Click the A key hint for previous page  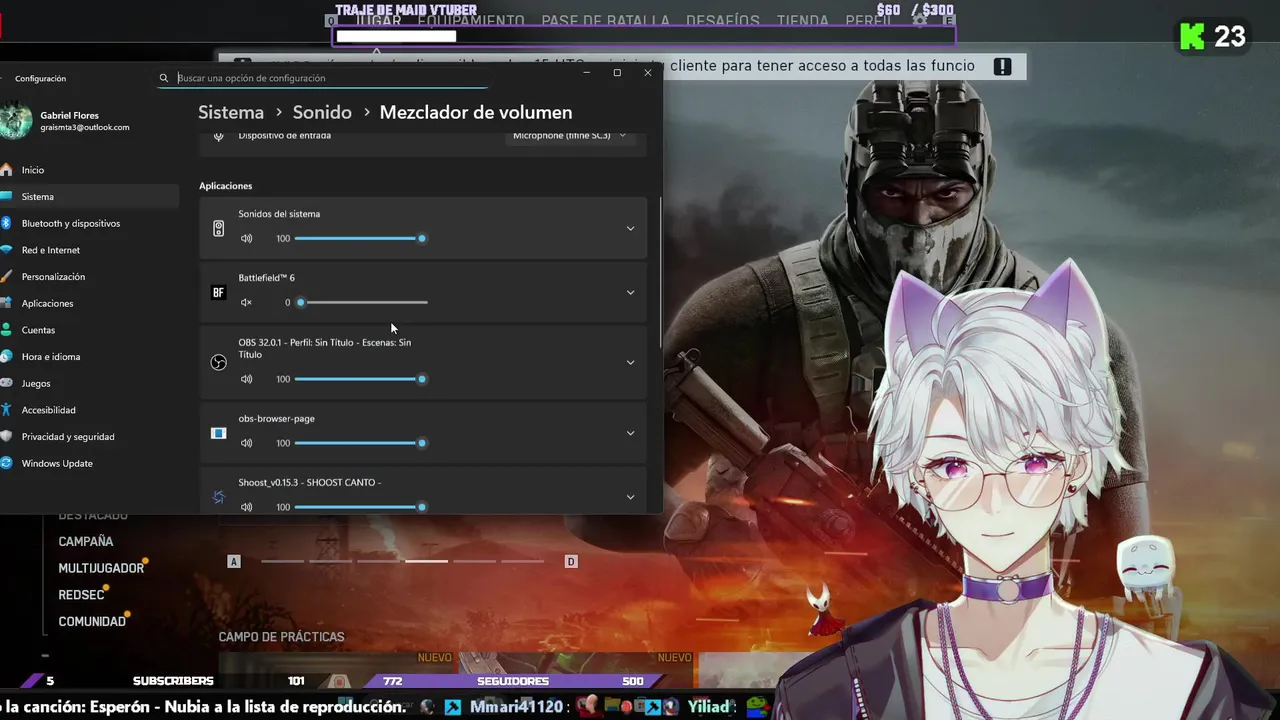click(x=234, y=562)
